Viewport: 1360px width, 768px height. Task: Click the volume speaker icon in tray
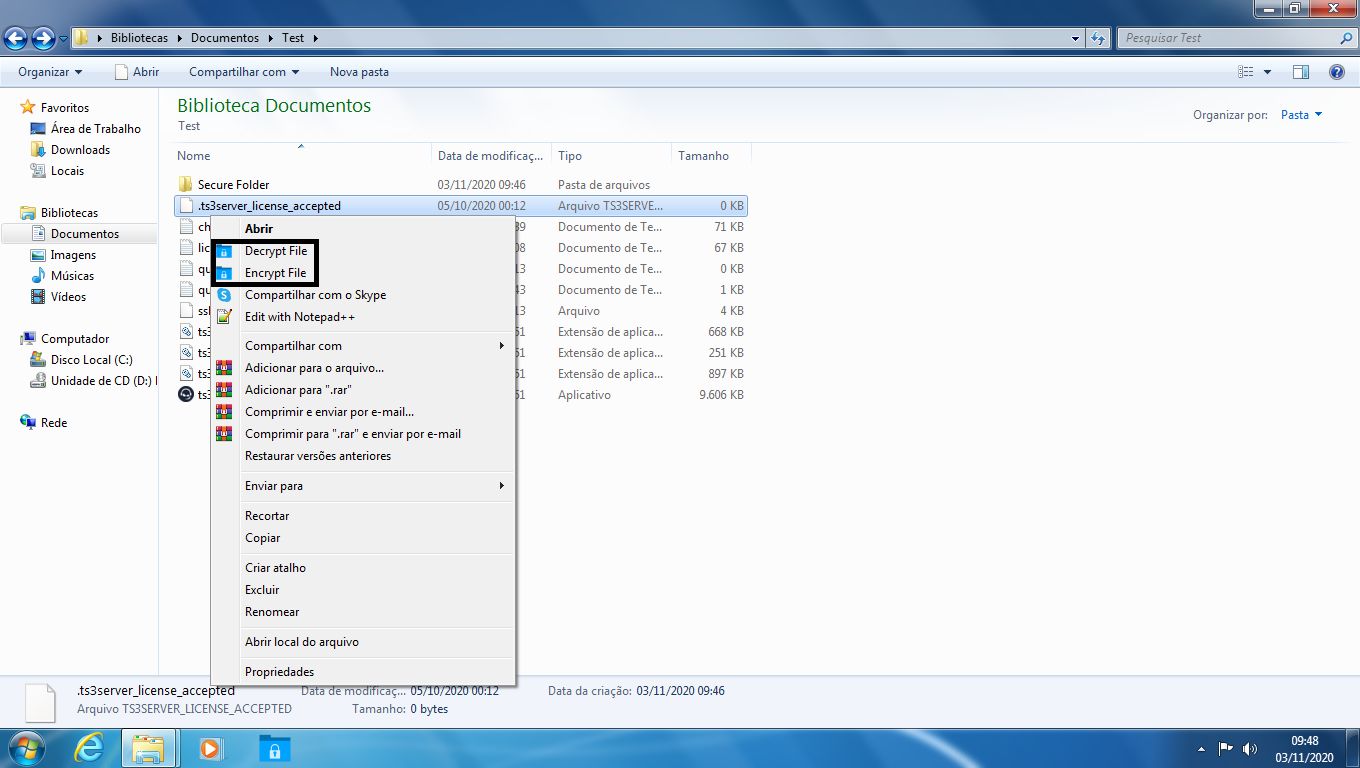point(1250,748)
